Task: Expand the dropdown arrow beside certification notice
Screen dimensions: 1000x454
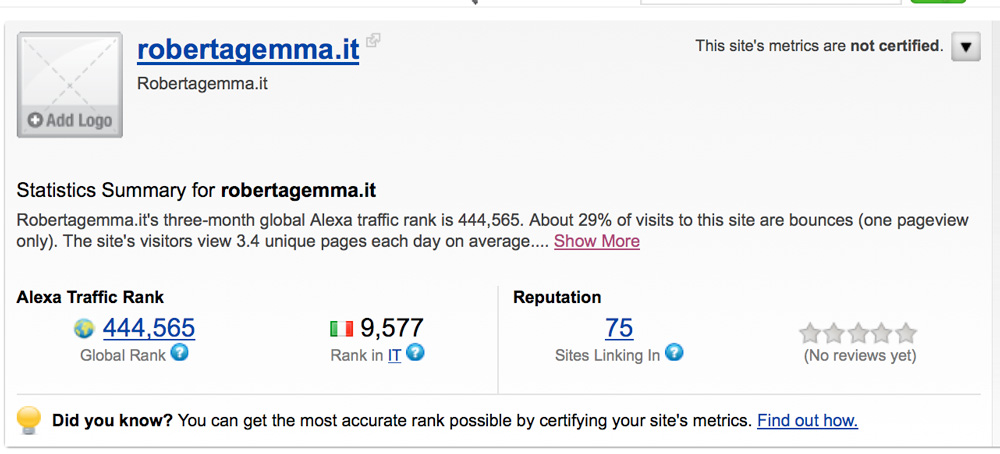Action: click(x=965, y=47)
